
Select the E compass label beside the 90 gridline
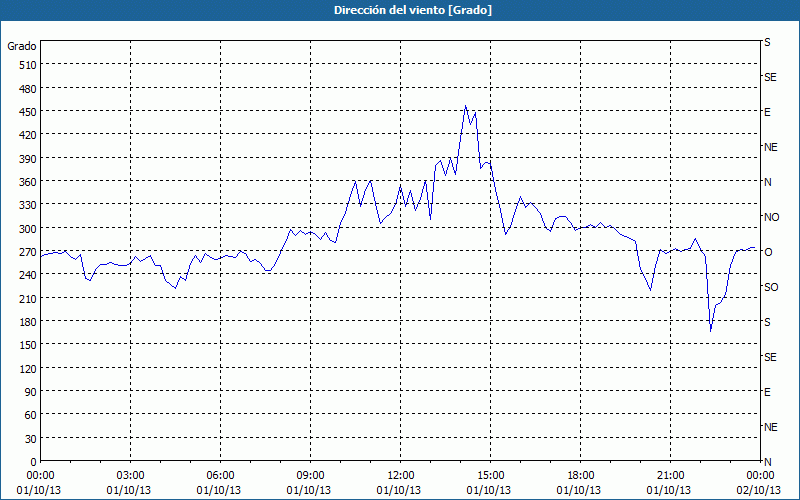pos(767,392)
